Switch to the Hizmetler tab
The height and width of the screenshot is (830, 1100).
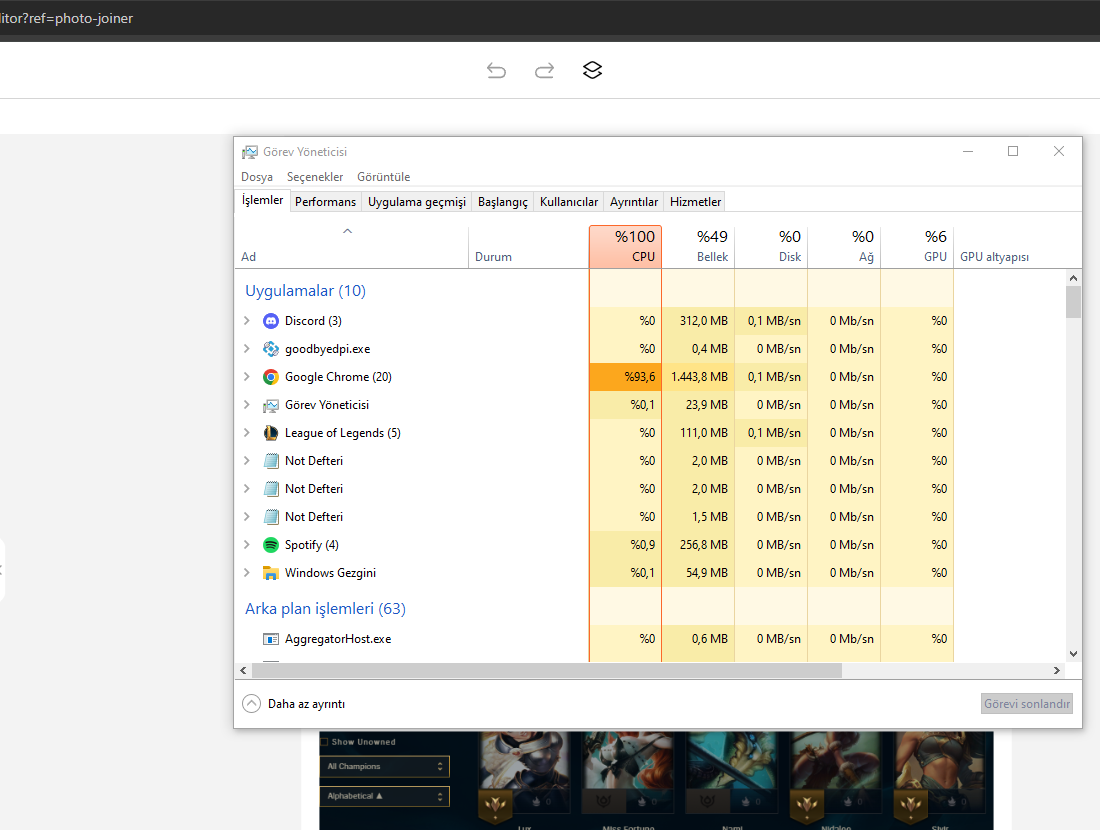pos(695,202)
